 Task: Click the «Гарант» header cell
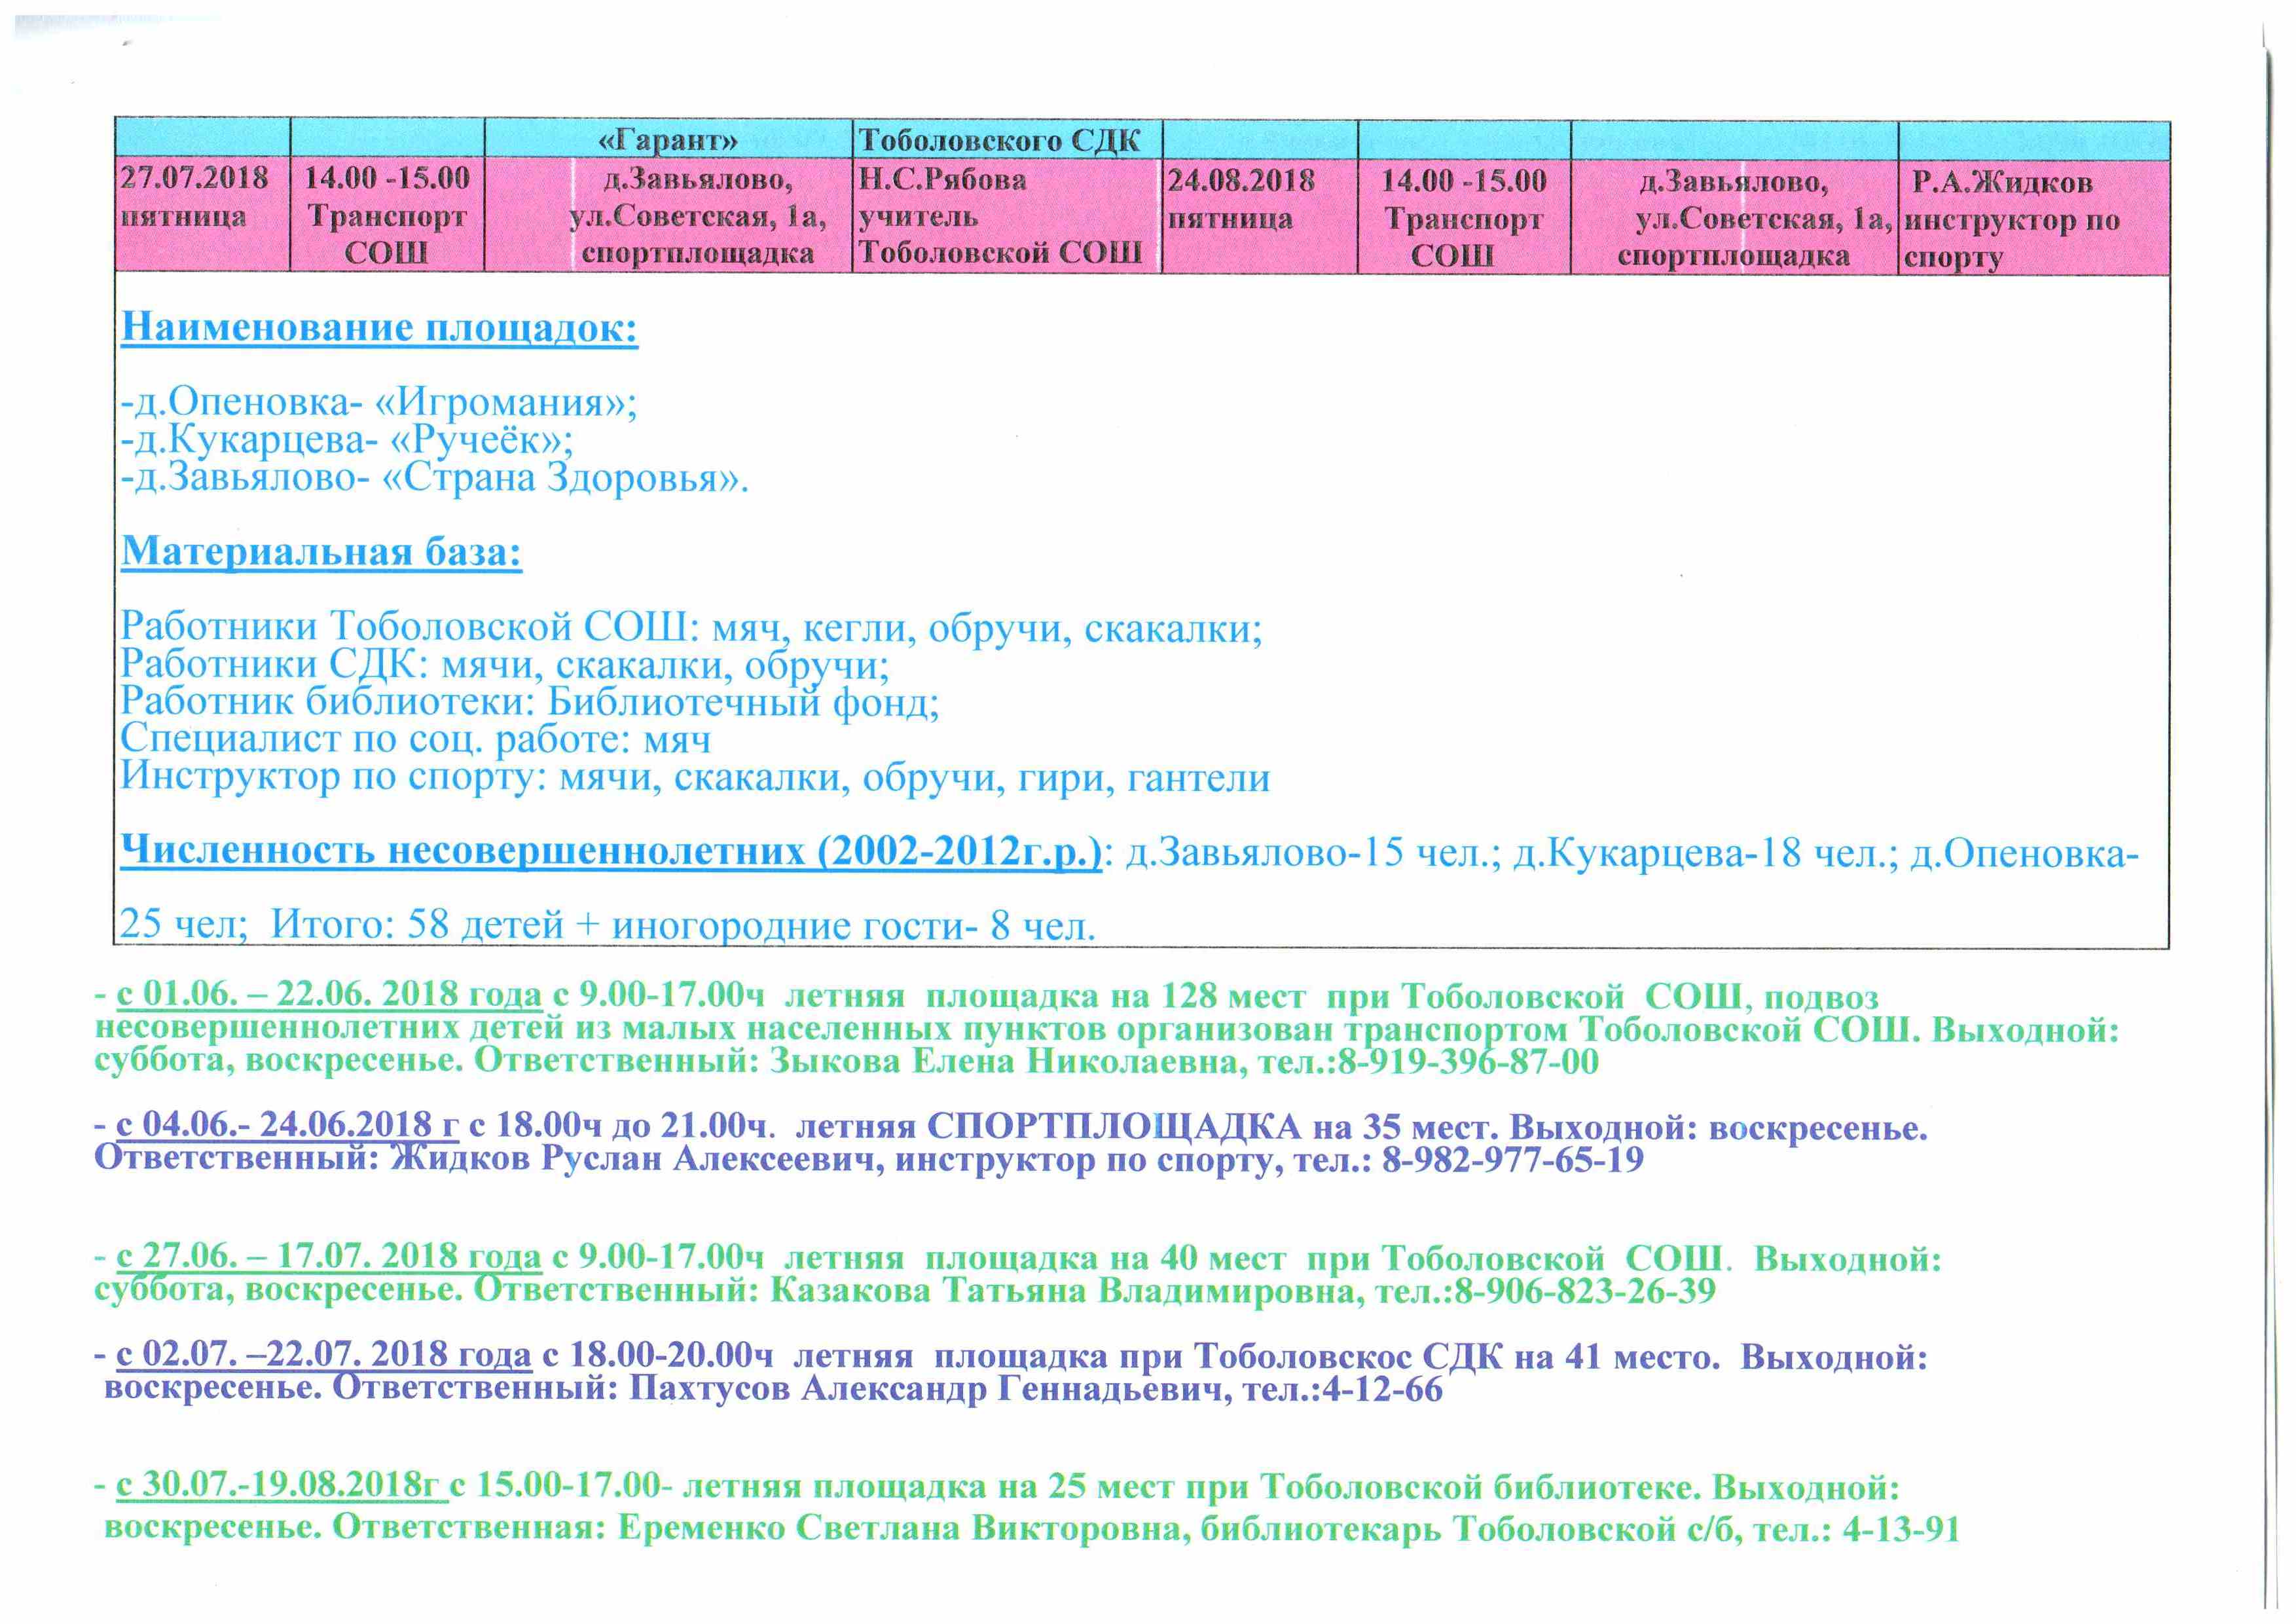pos(668,141)
